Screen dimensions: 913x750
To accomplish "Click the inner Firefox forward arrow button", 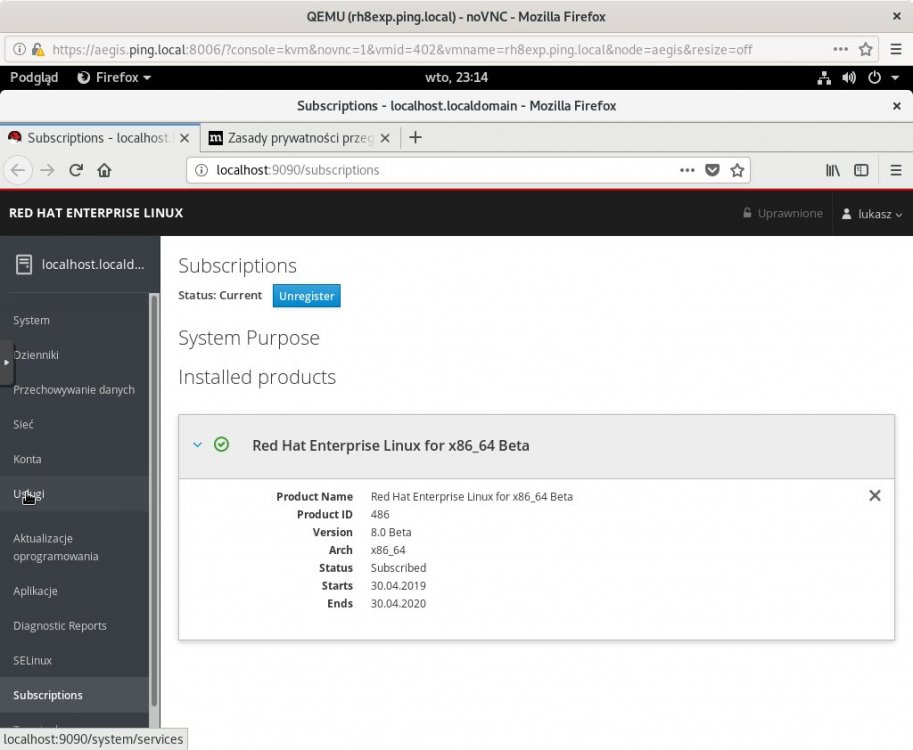I will (47, 171).
